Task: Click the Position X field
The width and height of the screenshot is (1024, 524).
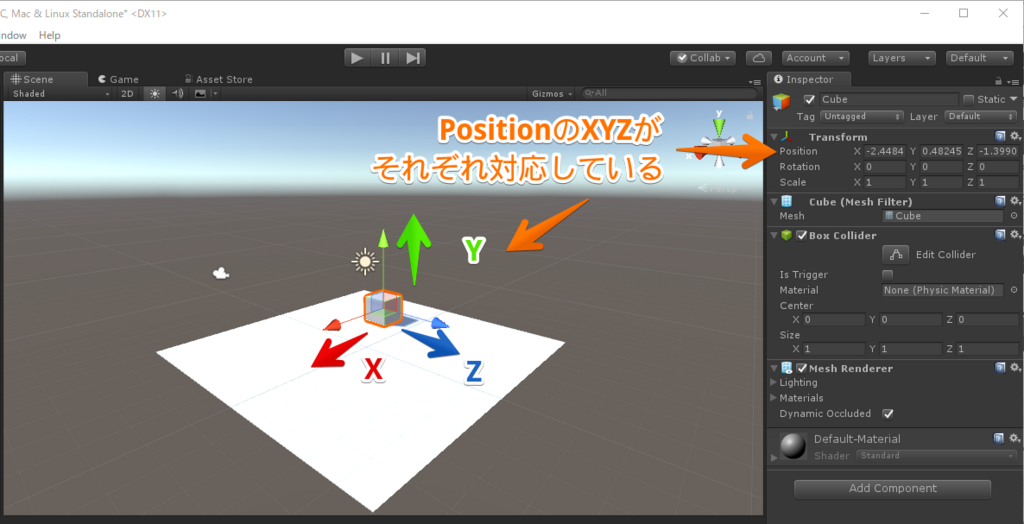Action: coord(885,151)
